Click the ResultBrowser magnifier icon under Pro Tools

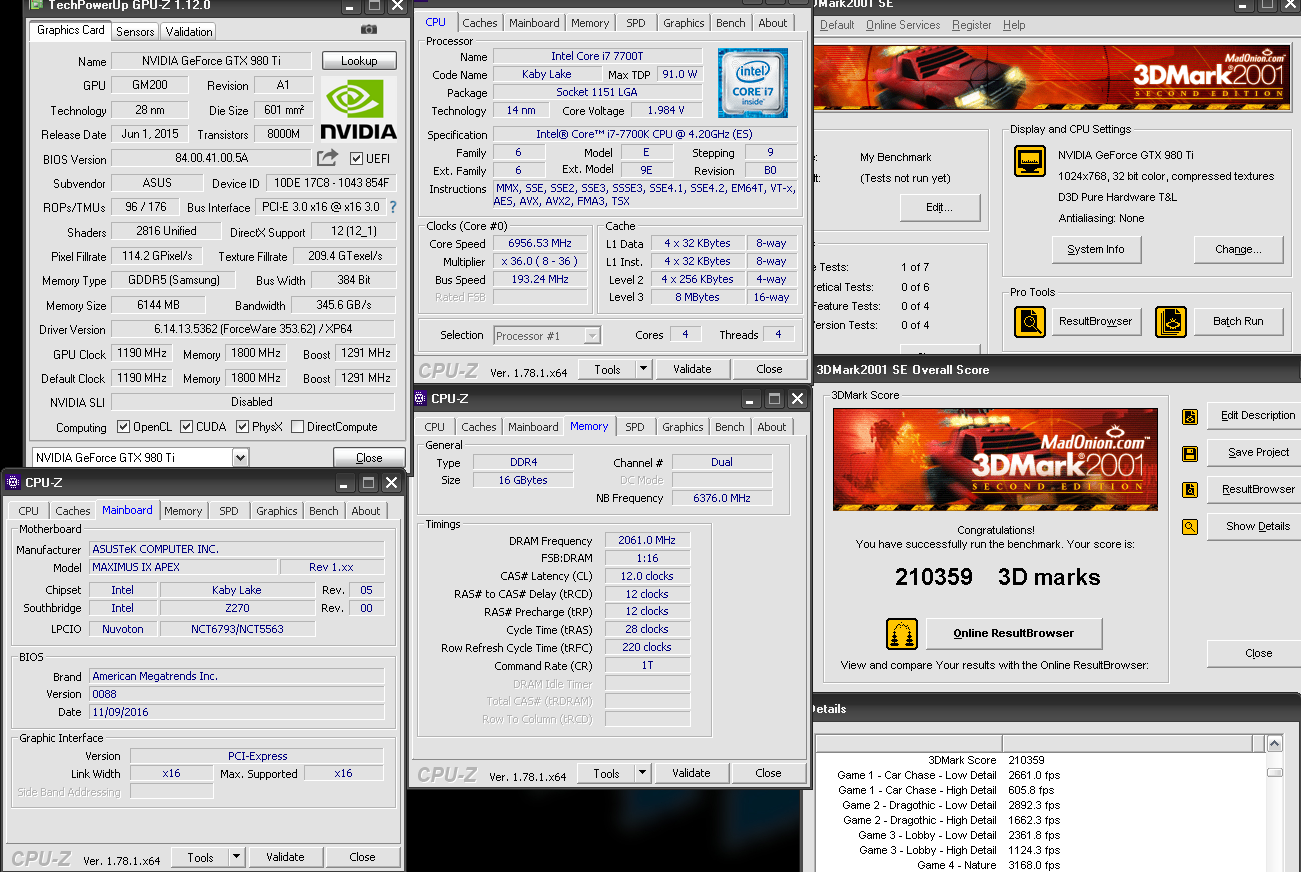1030,321
